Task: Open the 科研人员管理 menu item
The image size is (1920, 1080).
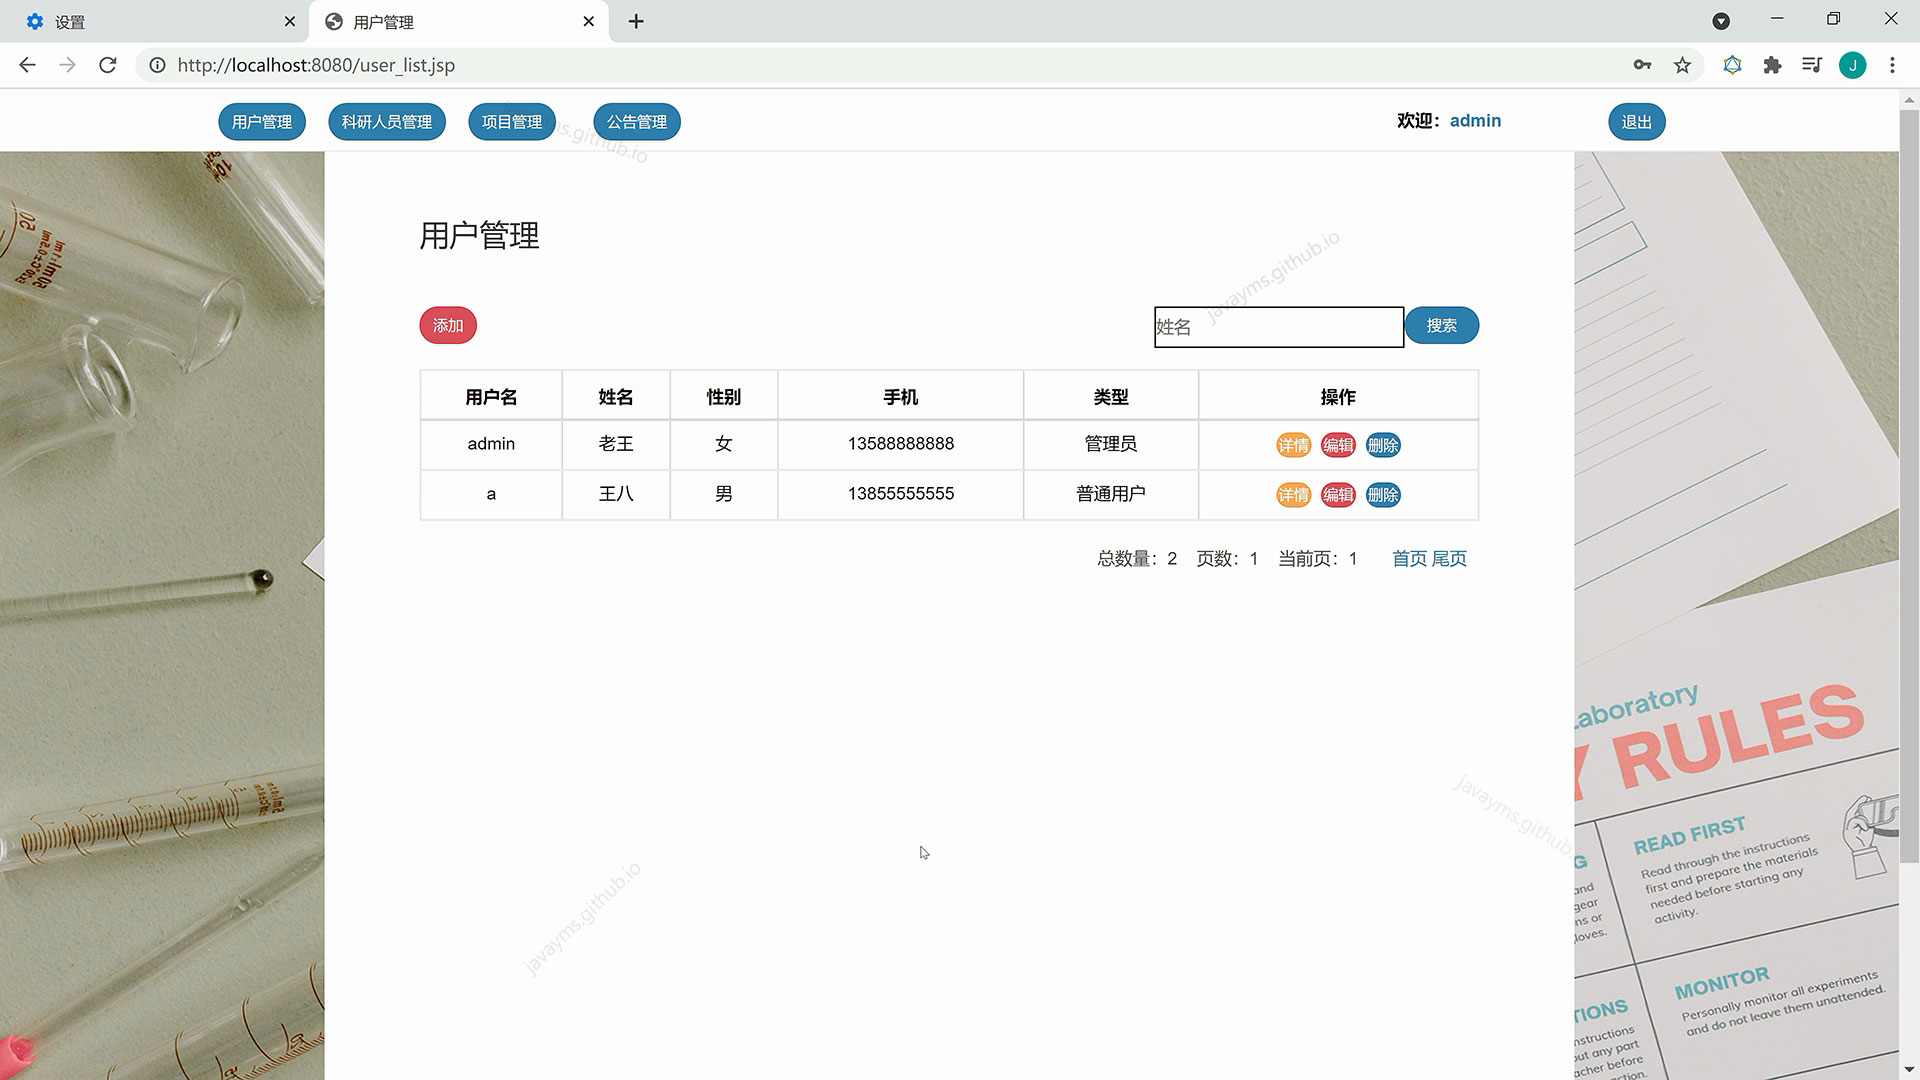Action: (386, 122)
